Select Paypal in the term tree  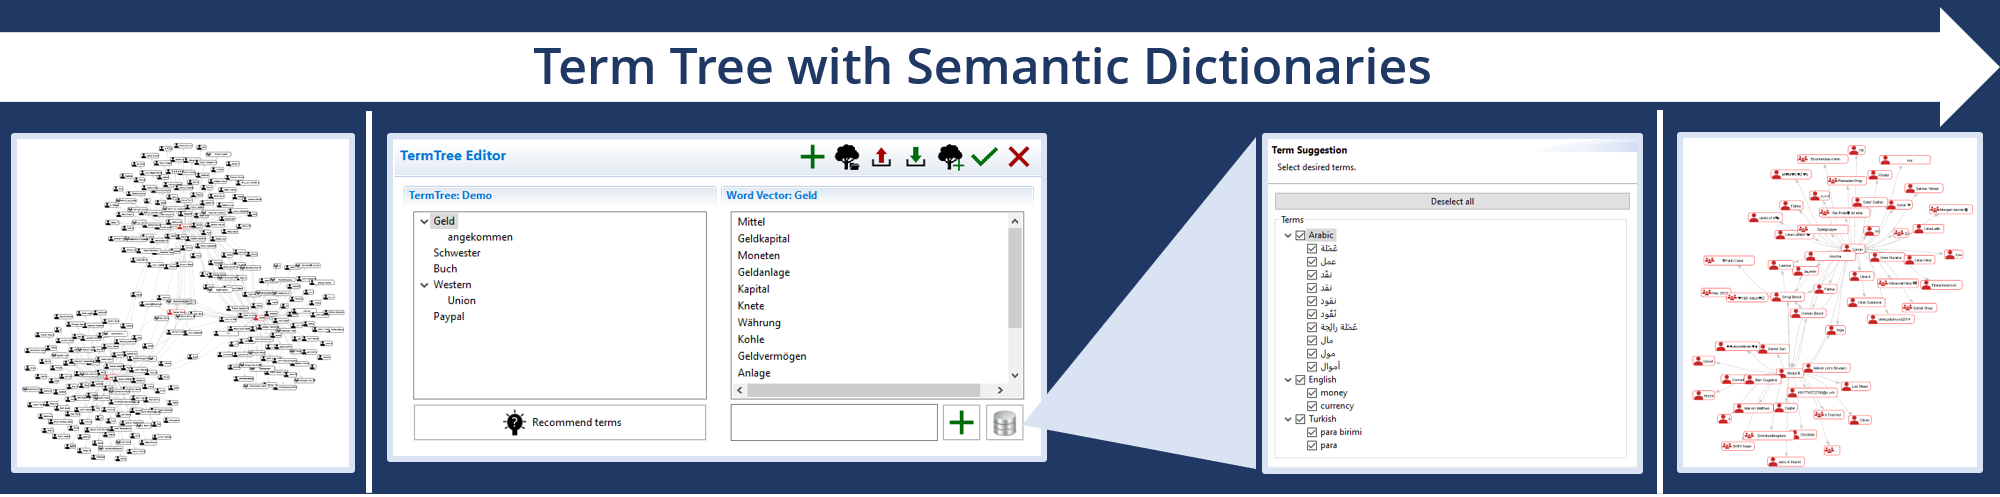click(x=449, y=317)
